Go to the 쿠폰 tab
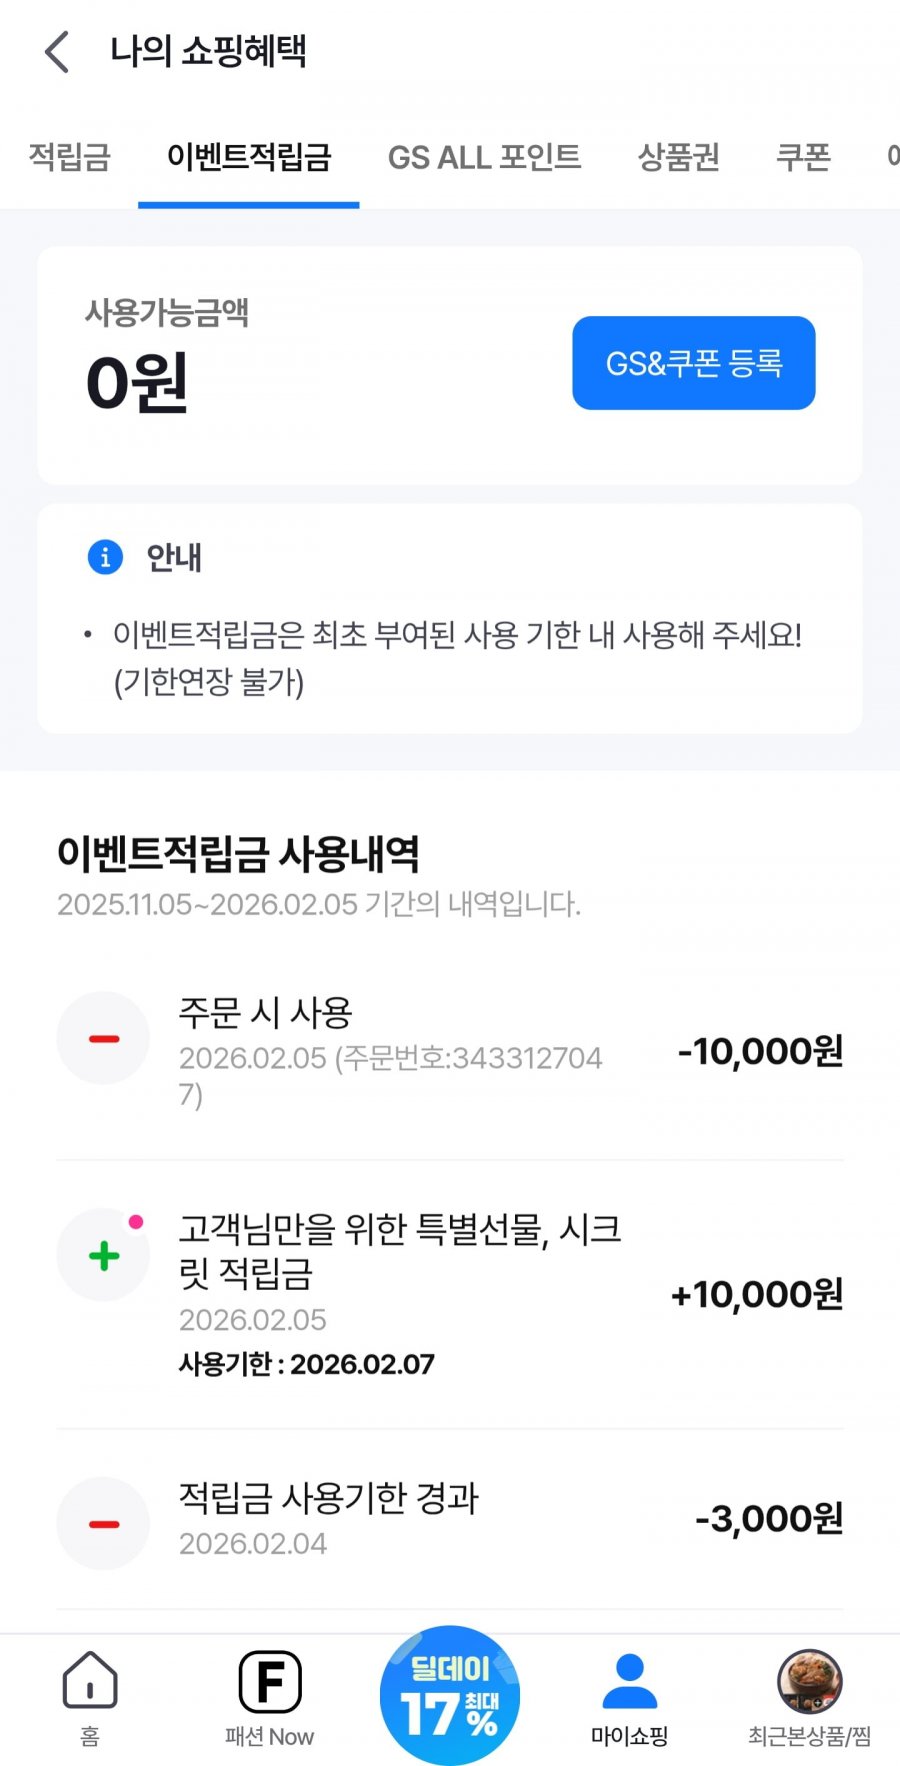This screenshot has width=900, height=1766. point(803,157)
